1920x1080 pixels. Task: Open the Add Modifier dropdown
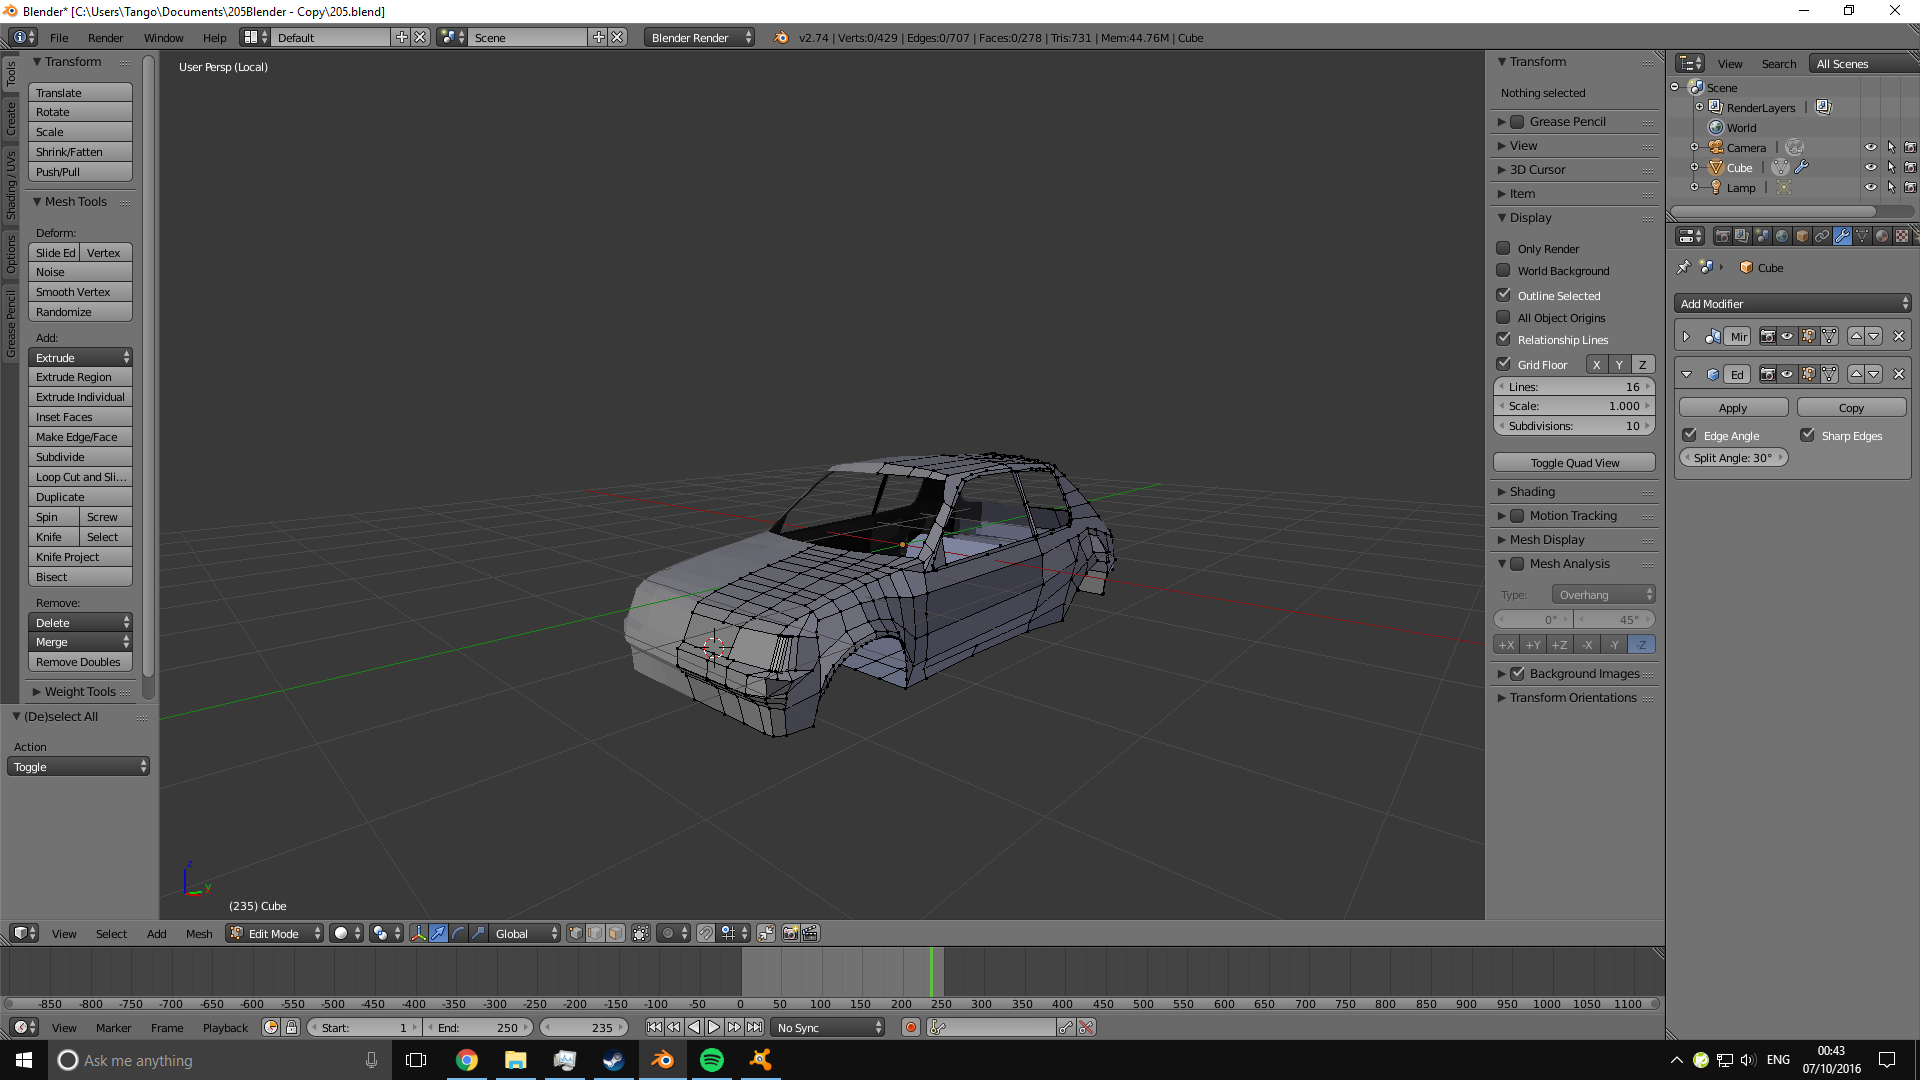coord(1792,303)
